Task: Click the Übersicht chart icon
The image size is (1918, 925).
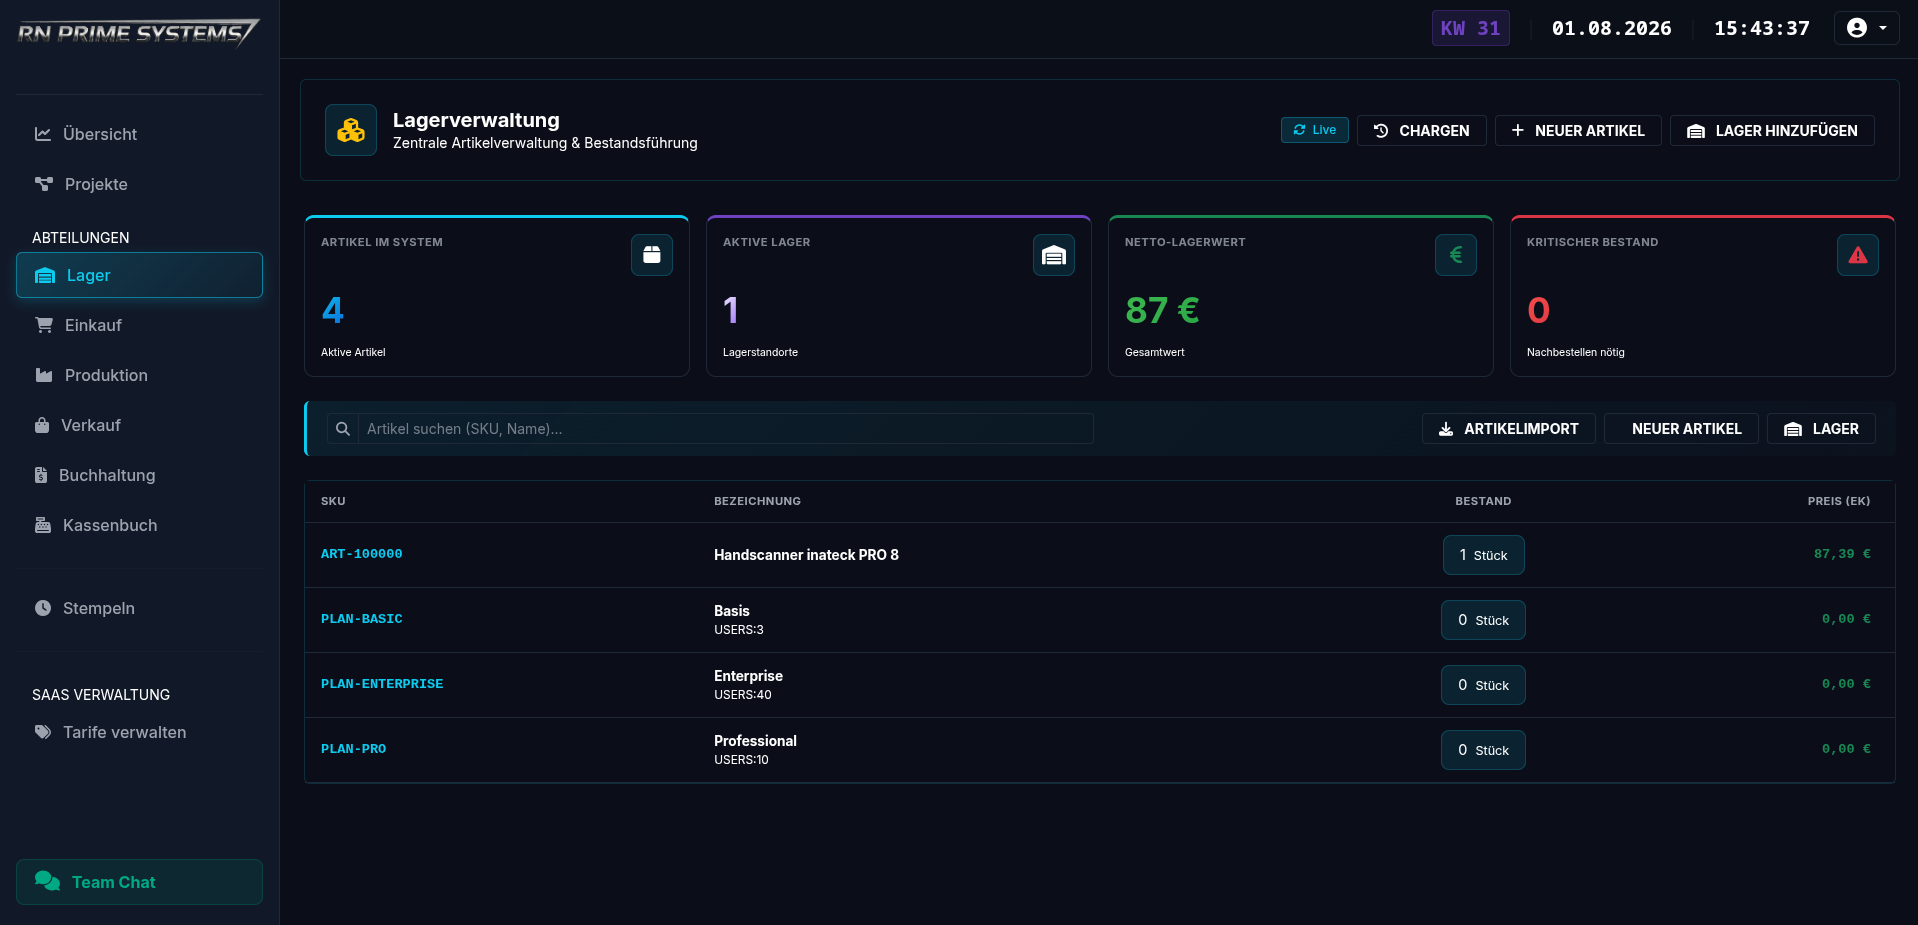Action: pyautogui.click(x=43, y=134)
